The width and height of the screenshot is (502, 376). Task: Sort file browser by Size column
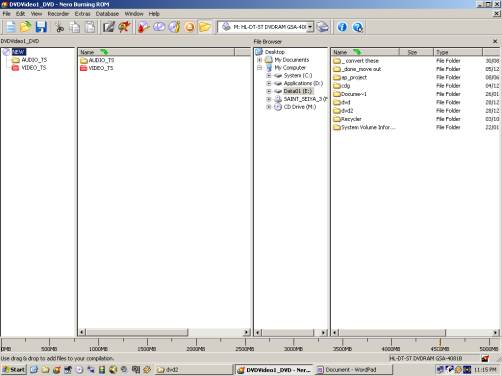[416, 52]
